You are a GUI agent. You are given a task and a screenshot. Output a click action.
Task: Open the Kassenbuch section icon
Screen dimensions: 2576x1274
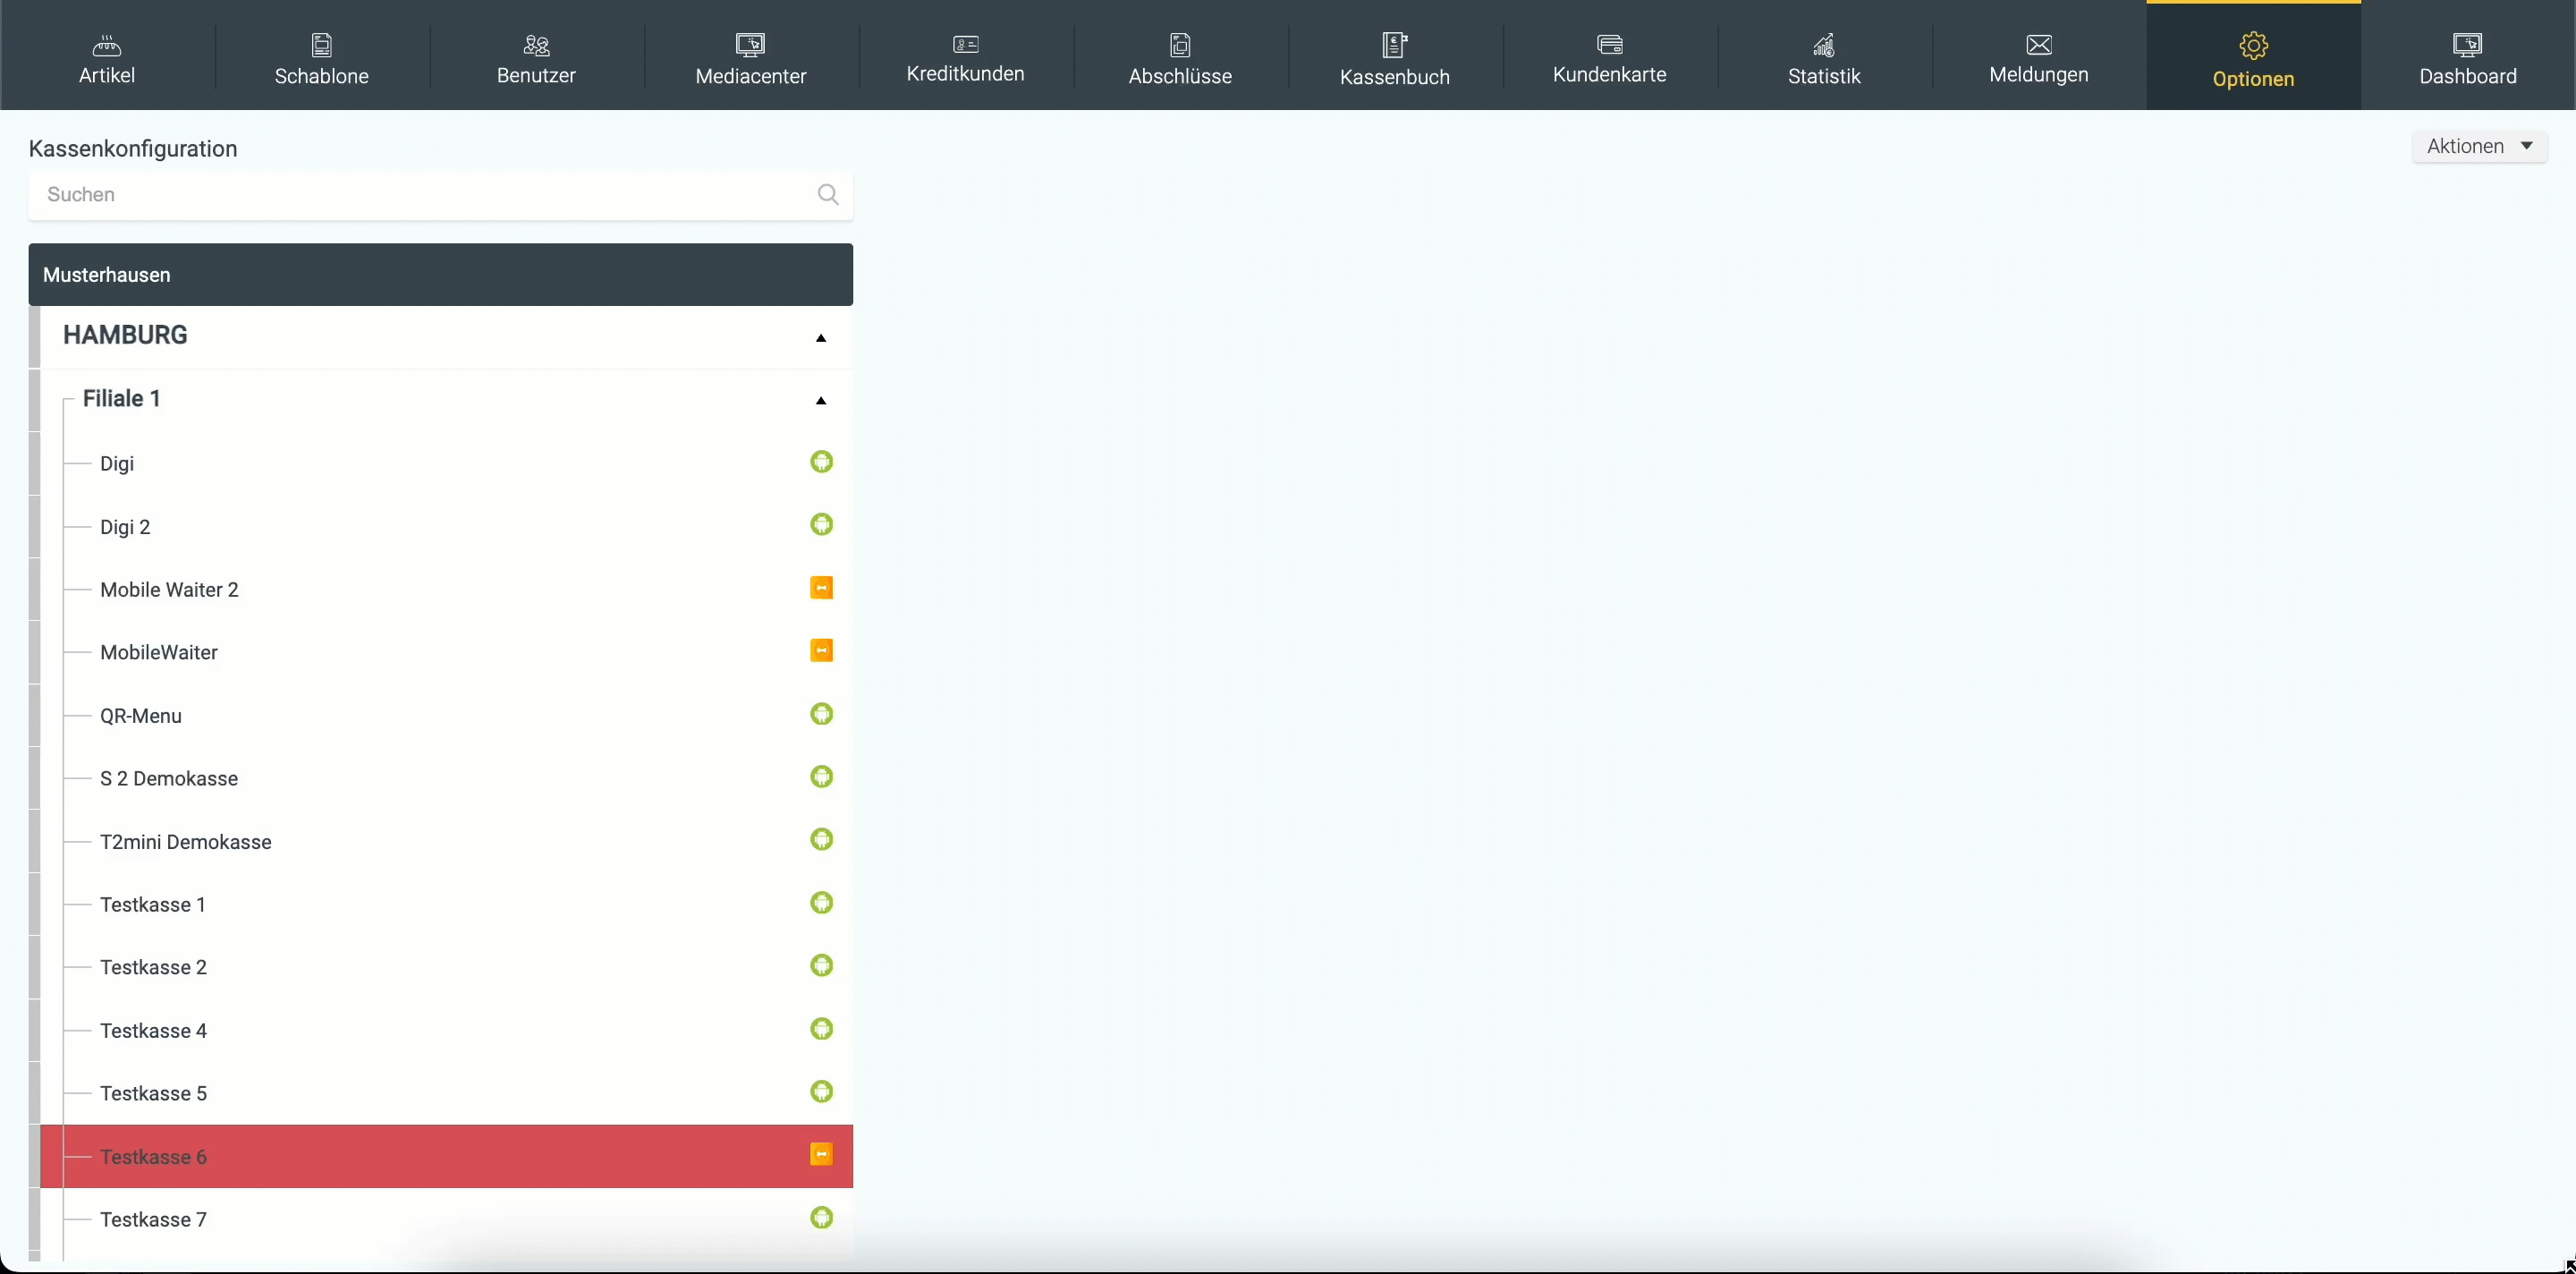pos(1394,45)
